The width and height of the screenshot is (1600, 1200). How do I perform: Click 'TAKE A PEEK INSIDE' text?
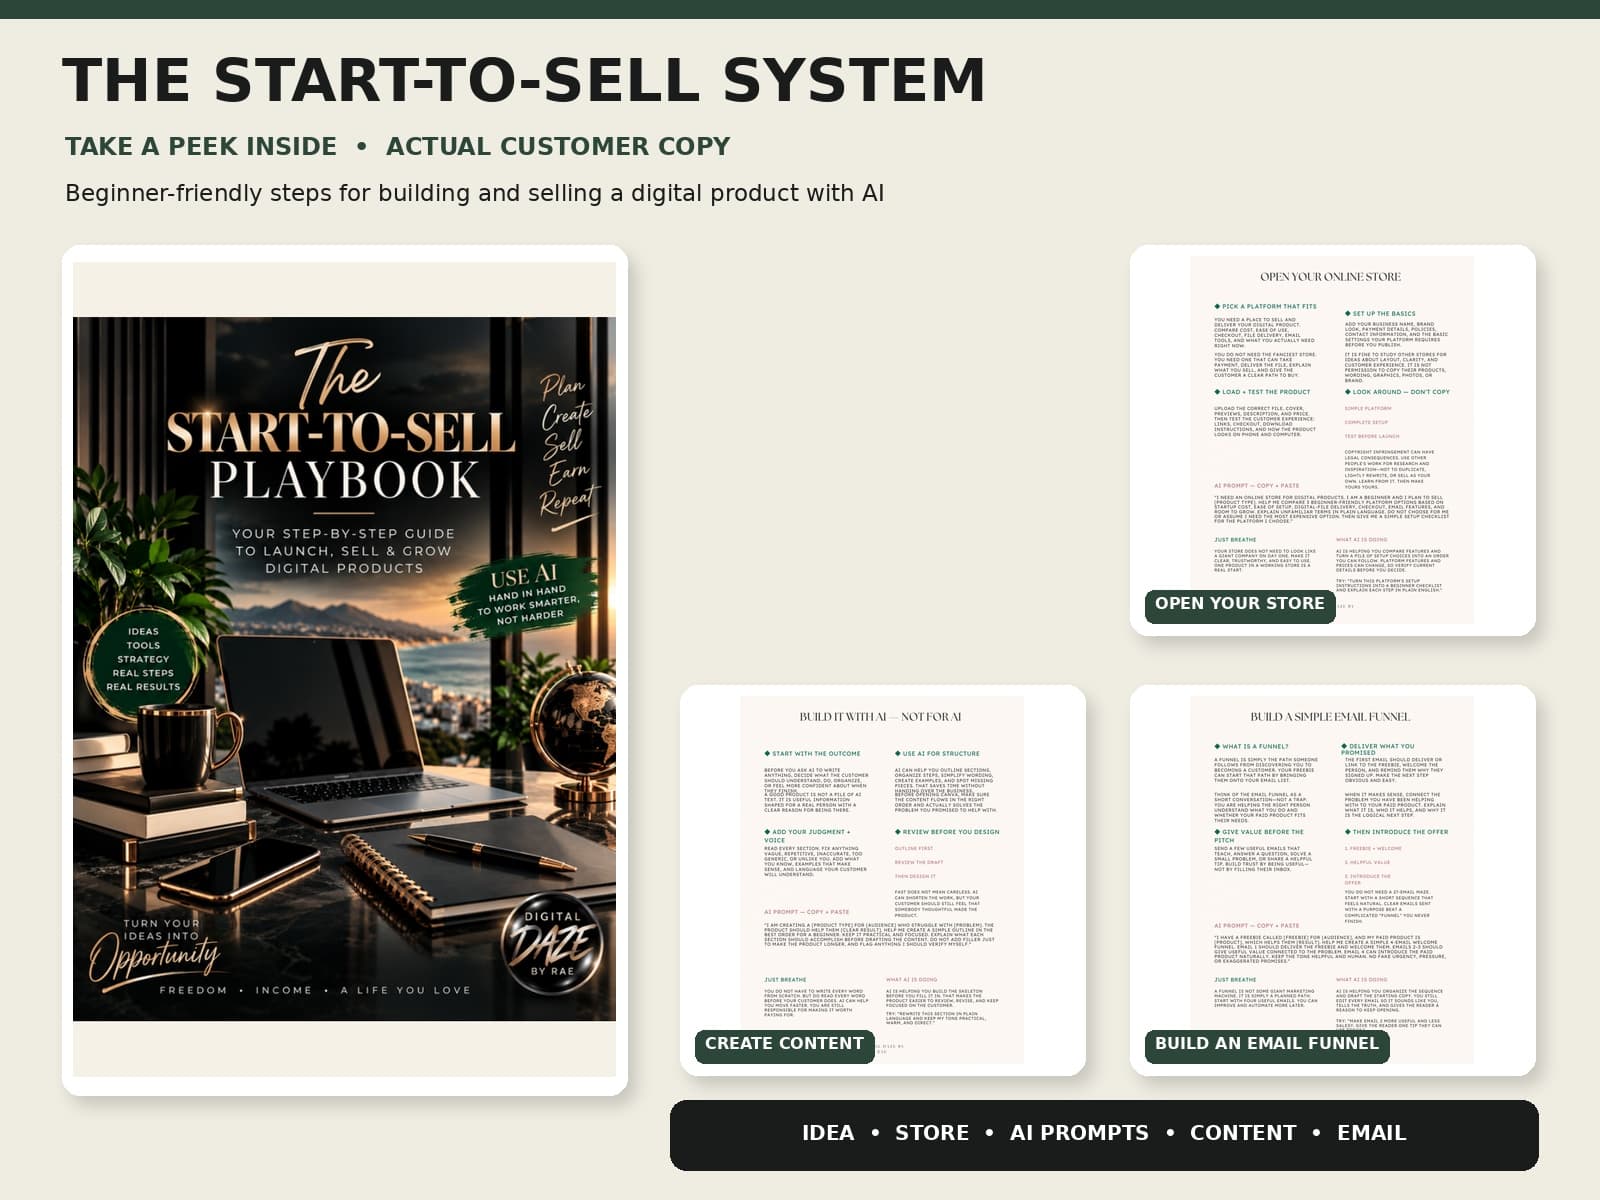(x=201, y=146)
